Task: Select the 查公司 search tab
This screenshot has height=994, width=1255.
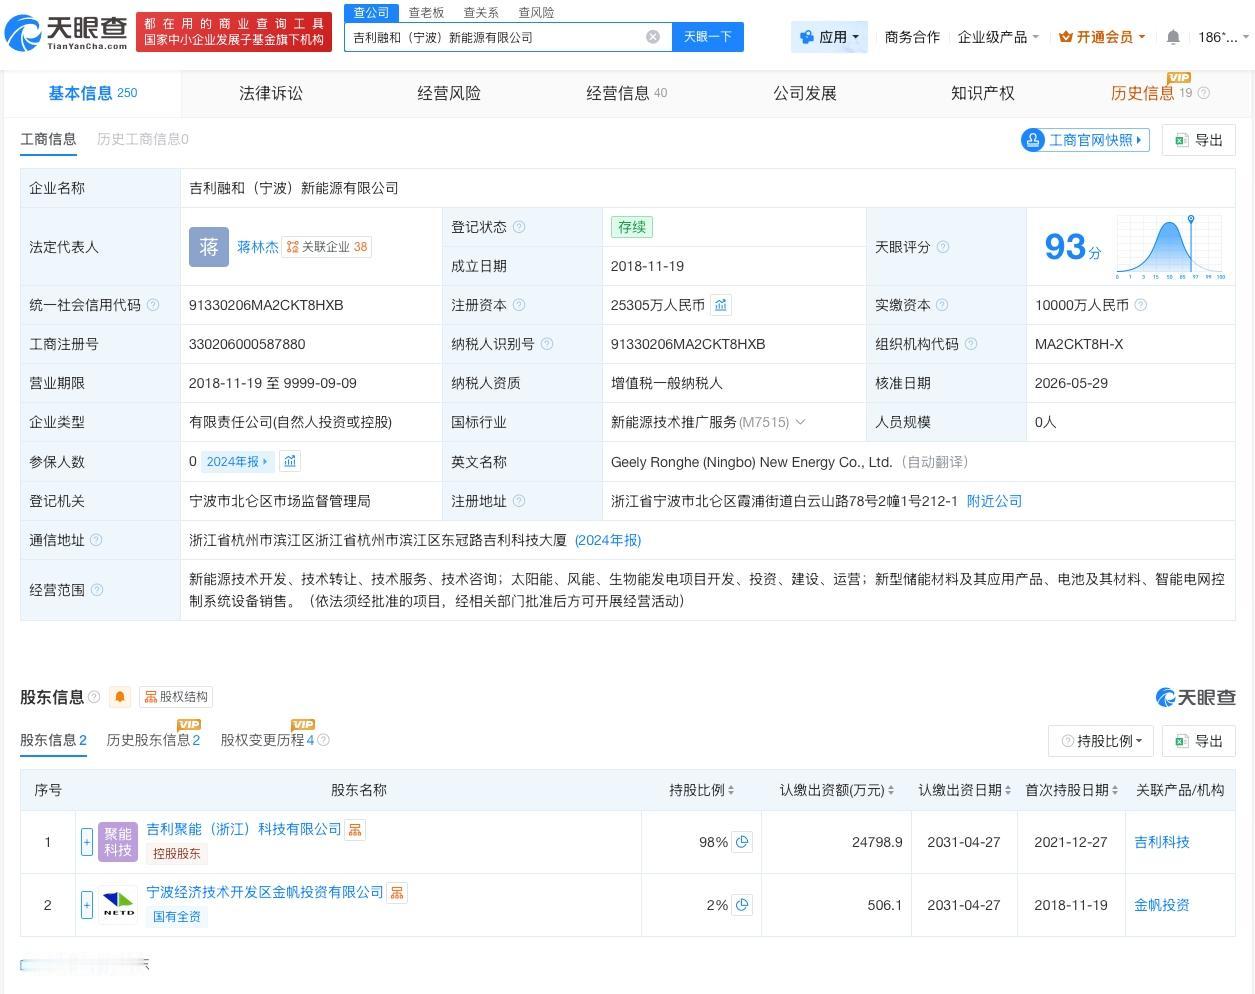Action: pos(371,13)
